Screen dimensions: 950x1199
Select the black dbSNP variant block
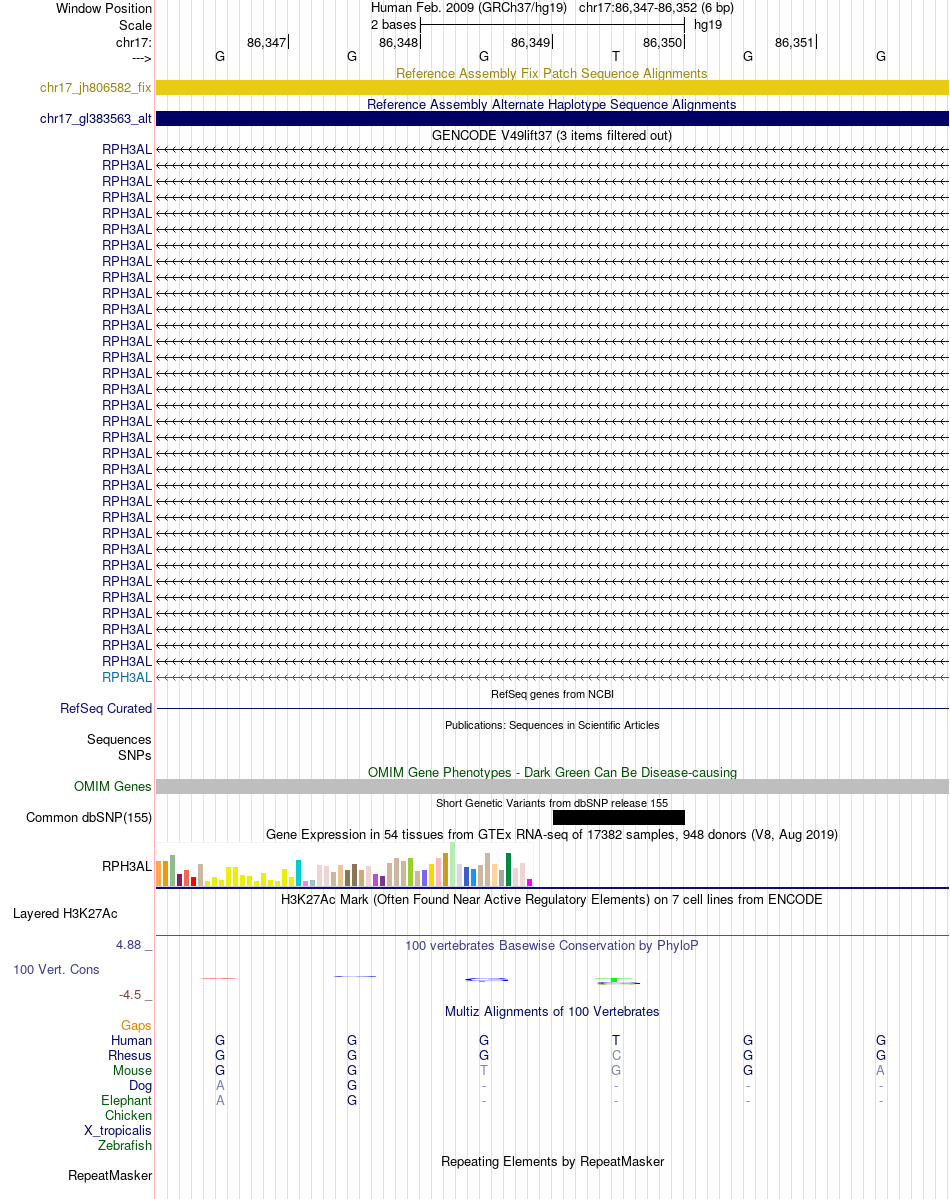click(x=618, y=817)
